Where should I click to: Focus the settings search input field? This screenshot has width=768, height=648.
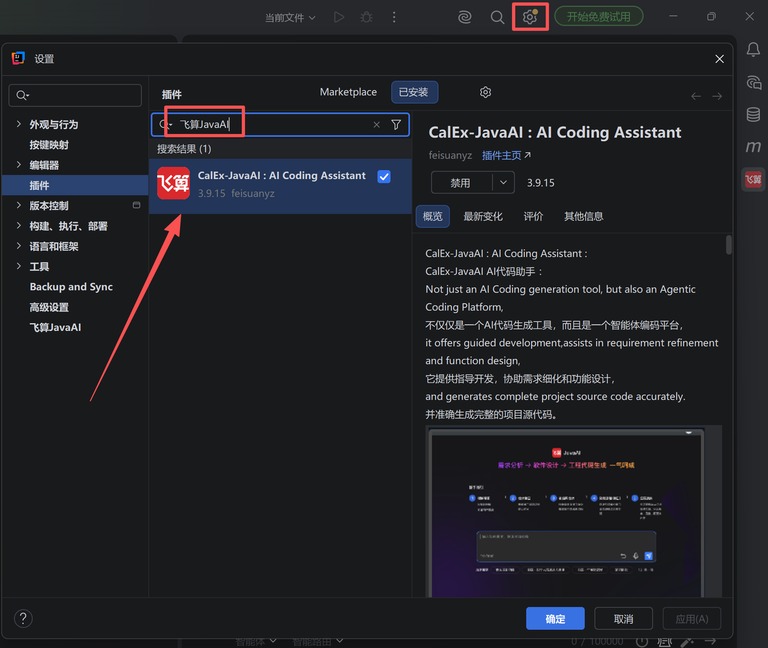coord(75,95)
